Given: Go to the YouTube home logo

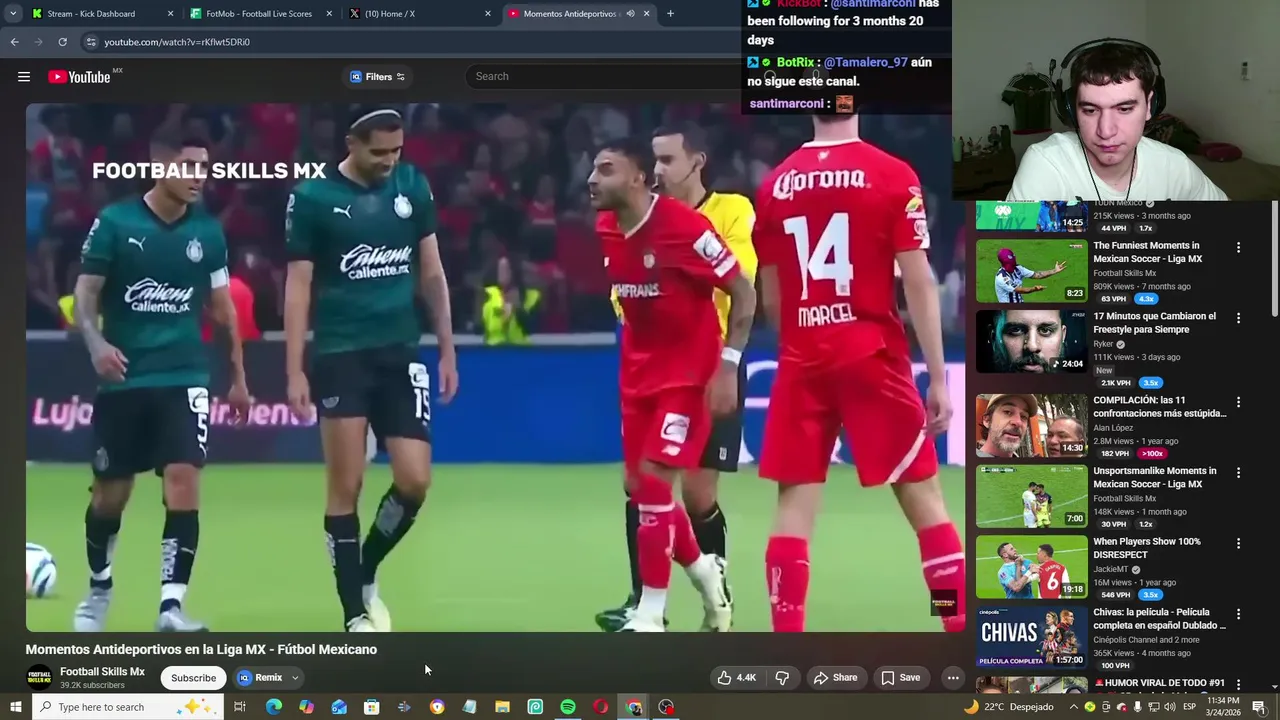Looking at the screenshot, I should [x=79, y=77].
